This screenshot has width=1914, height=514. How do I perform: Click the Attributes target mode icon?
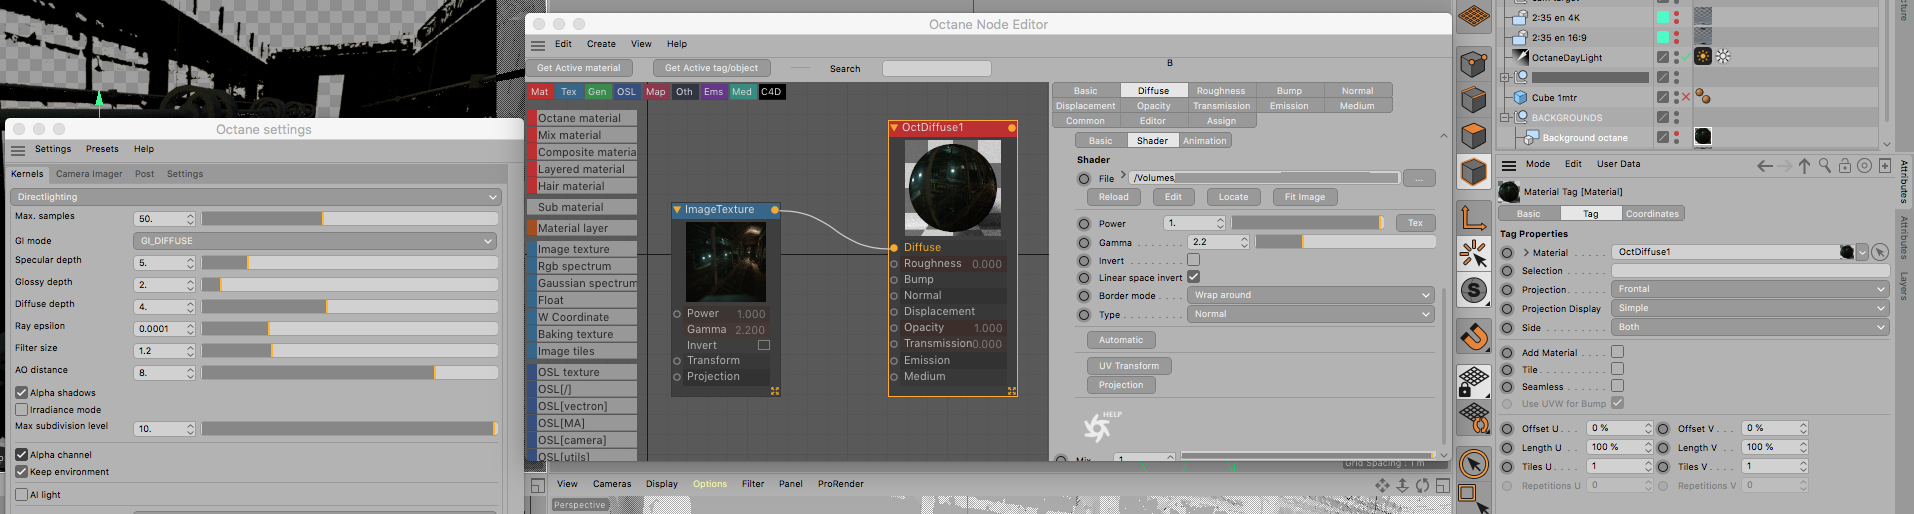point(1864,166)
